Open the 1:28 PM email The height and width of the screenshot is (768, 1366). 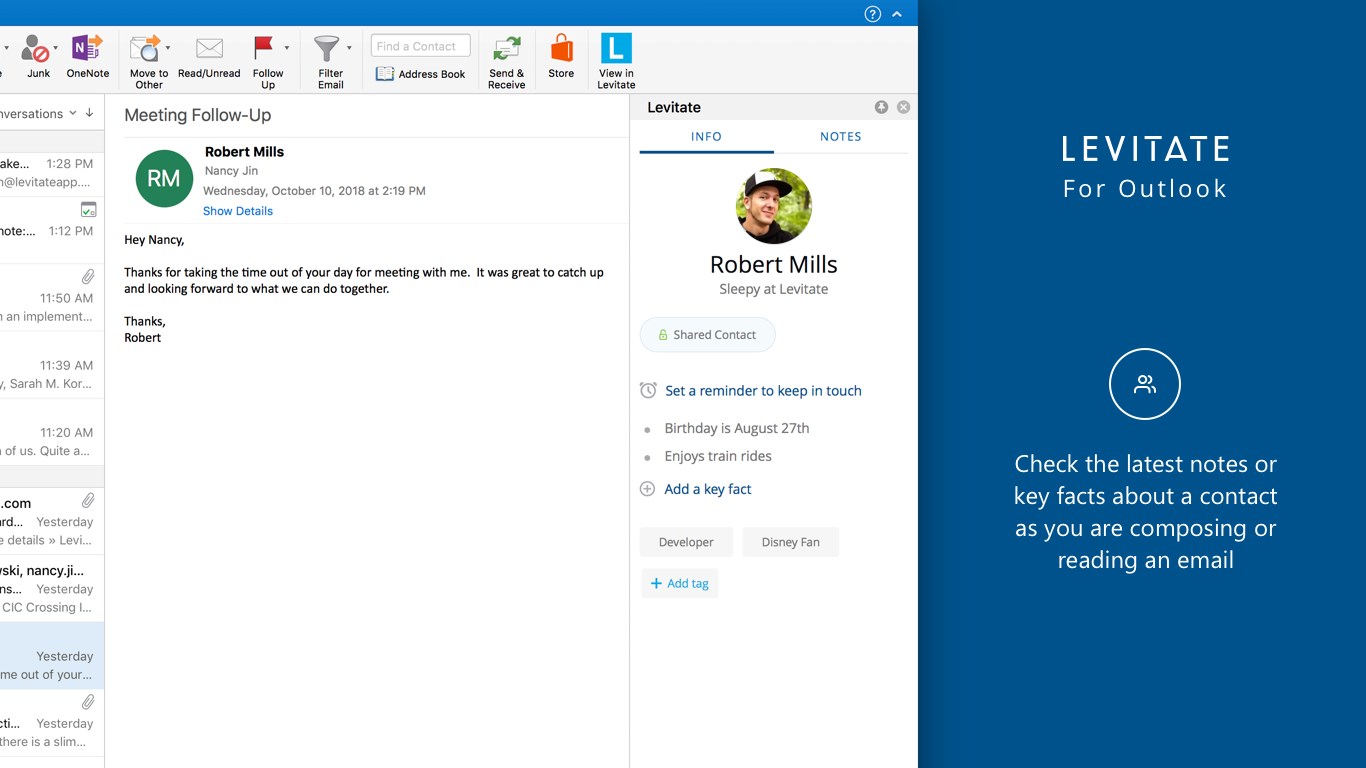[x=52, y=173]
